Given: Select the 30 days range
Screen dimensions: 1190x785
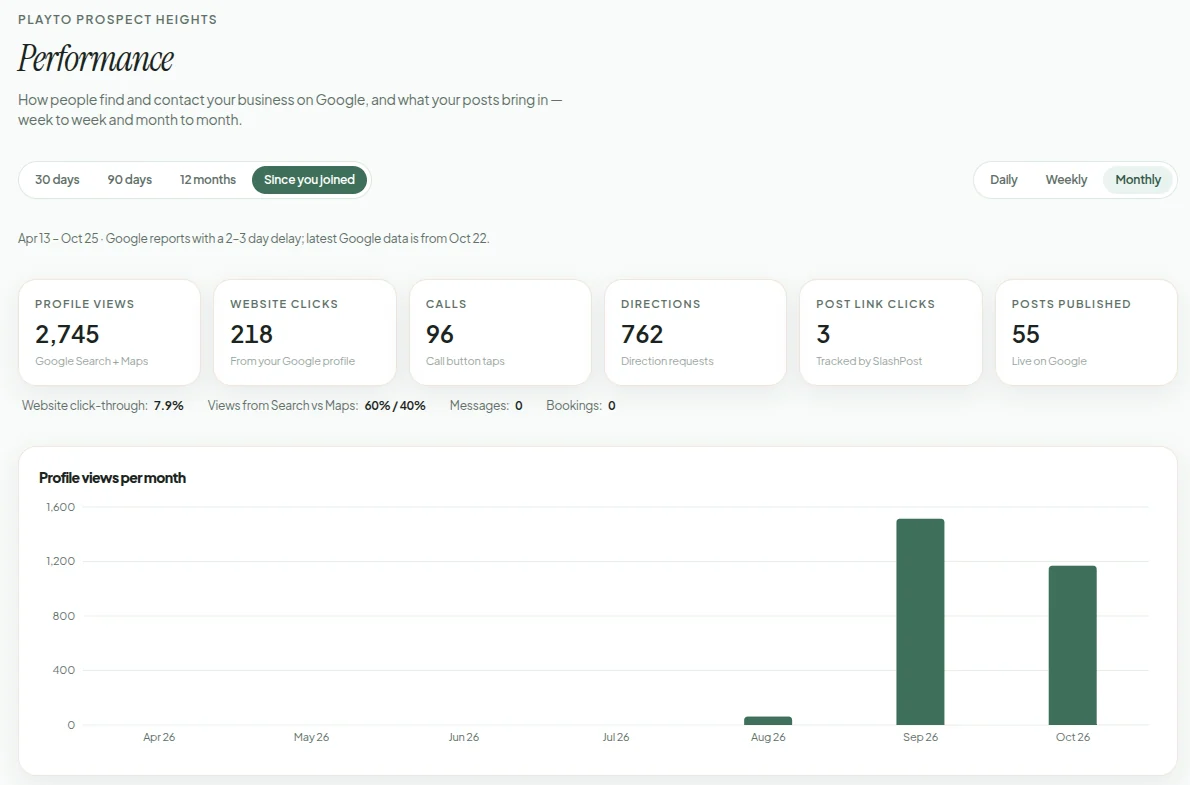Looking at the screenshot, I should click(x=57, y=180).
